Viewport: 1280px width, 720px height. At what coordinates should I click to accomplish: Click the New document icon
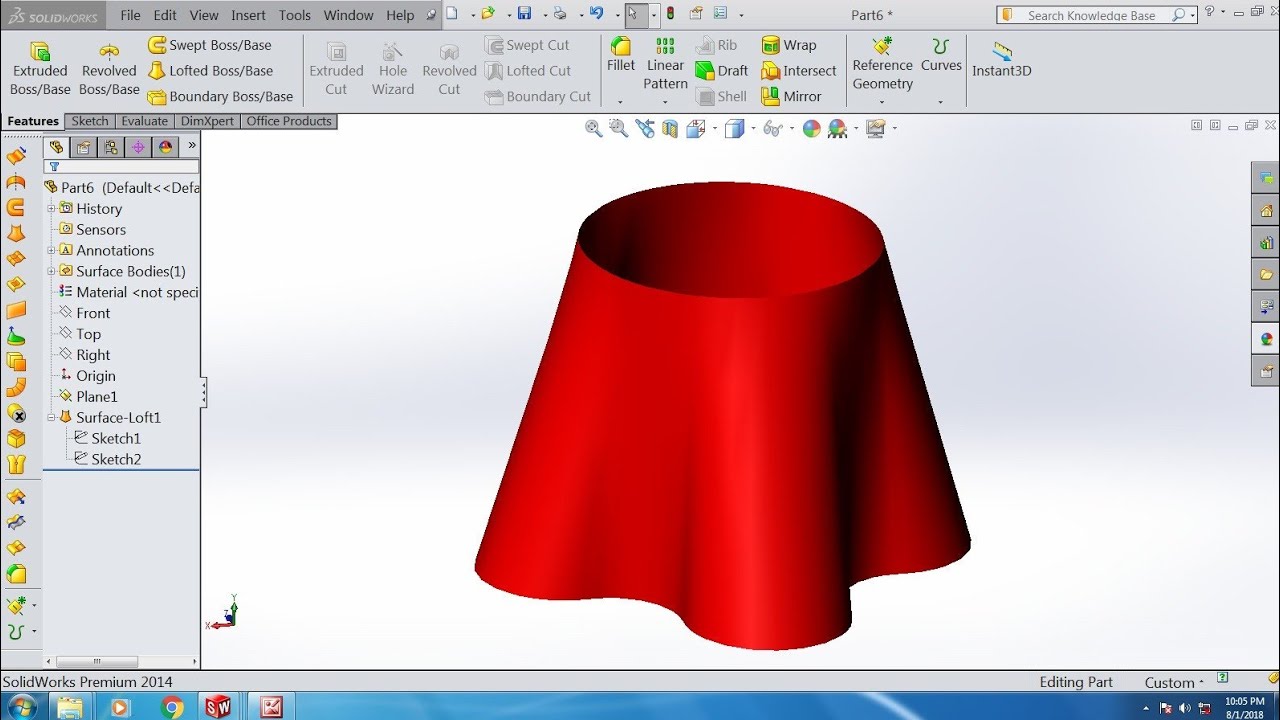[x=452, y=14]
